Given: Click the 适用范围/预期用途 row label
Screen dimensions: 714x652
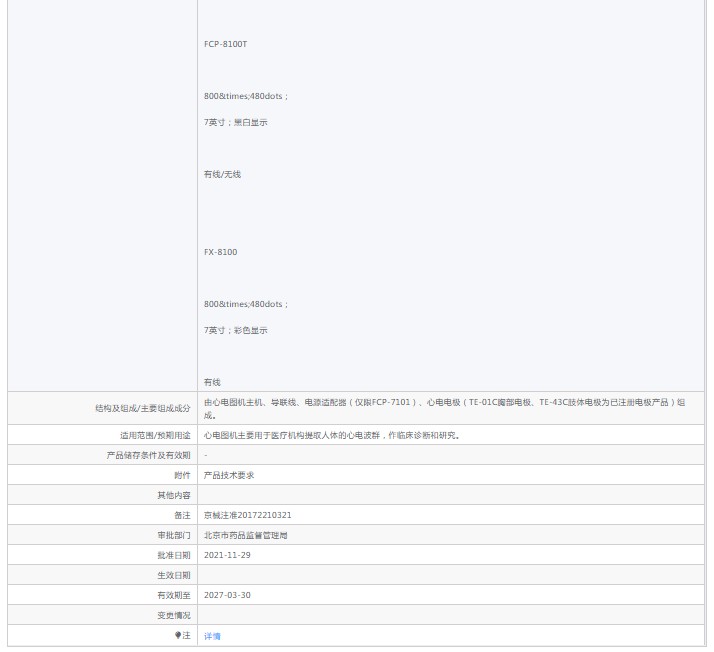Looking at the screenshot, I should [x=148, y=435].
